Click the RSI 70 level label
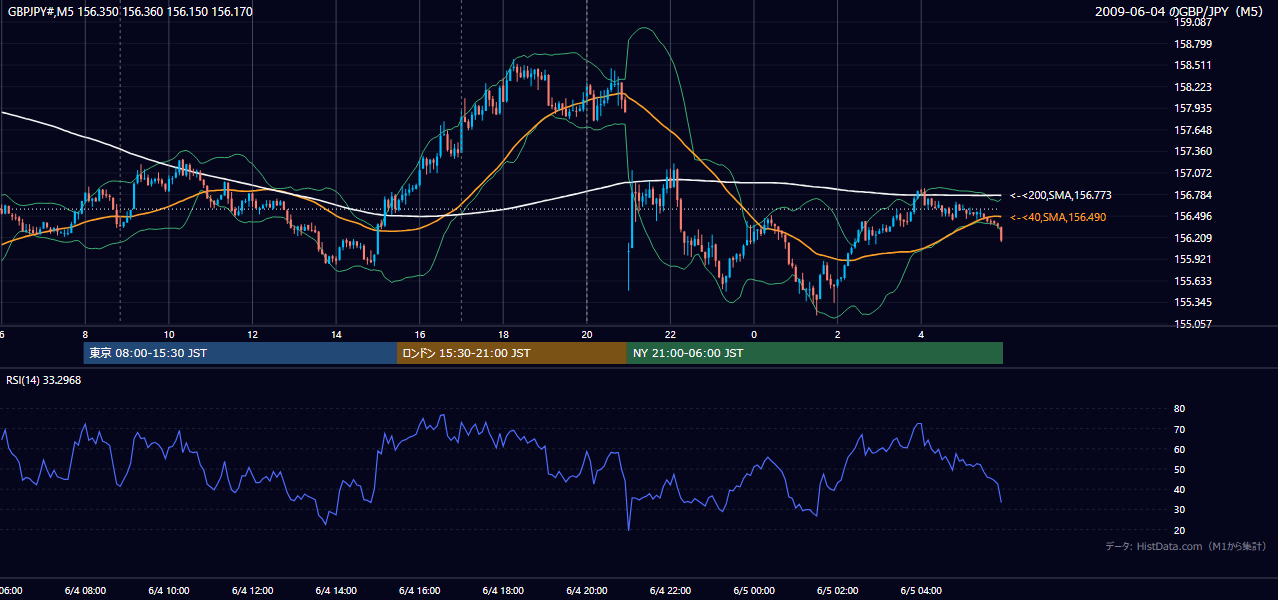Image resolution: width=1278 pixels, height=600 pixels. 1179,429
